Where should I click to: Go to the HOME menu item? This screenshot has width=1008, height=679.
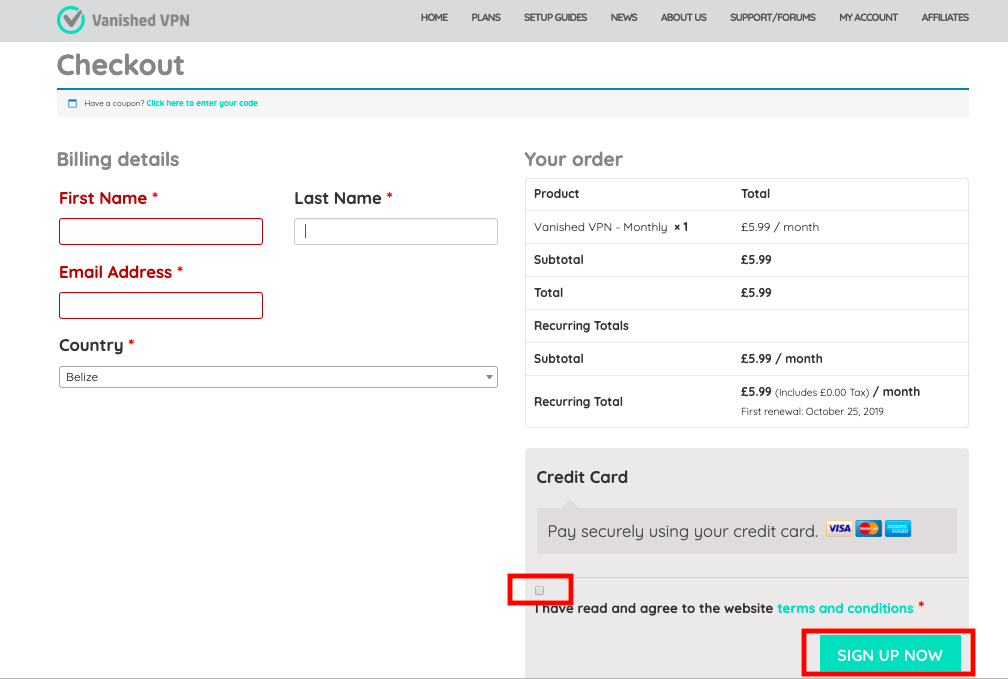point(435,17)
